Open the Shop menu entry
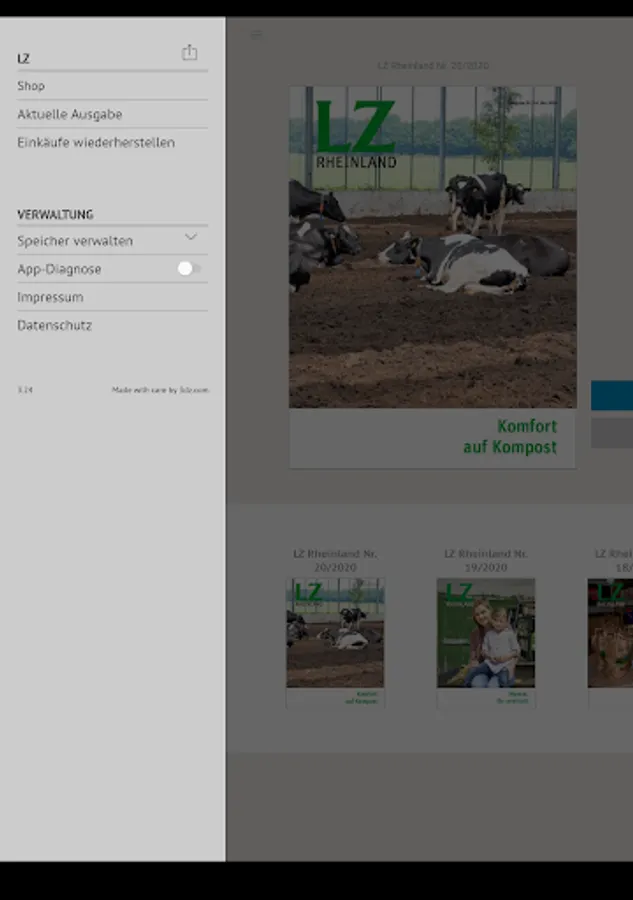The width and height of the screenshot is (633, 900). 112,86
